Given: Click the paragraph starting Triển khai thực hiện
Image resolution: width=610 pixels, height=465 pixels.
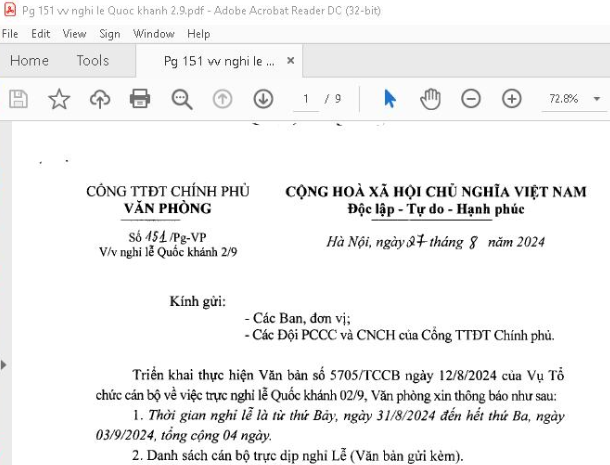Looking at the screenshot, I should pos(330,385).
